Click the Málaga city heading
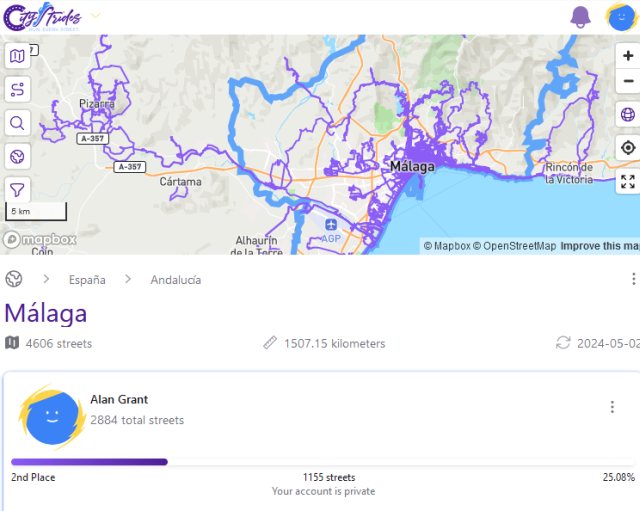Screen dimensions: 640x511 pos(46,313)
